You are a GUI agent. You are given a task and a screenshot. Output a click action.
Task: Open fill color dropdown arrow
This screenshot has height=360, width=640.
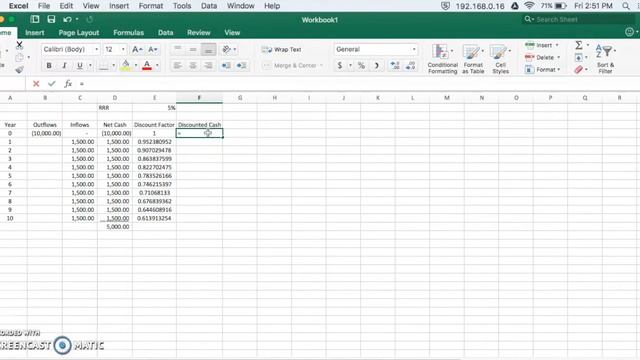coord(136,65)
